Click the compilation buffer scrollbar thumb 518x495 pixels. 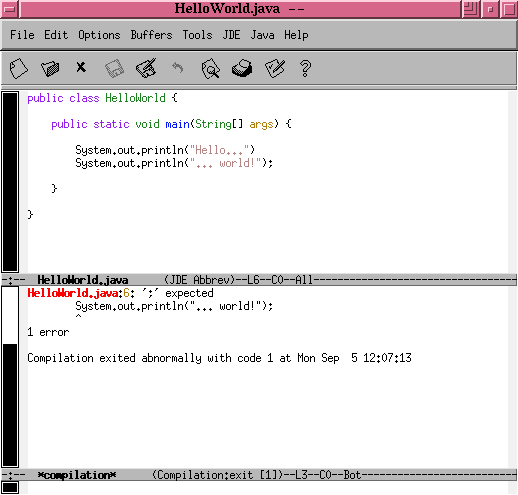pos(10,405)
